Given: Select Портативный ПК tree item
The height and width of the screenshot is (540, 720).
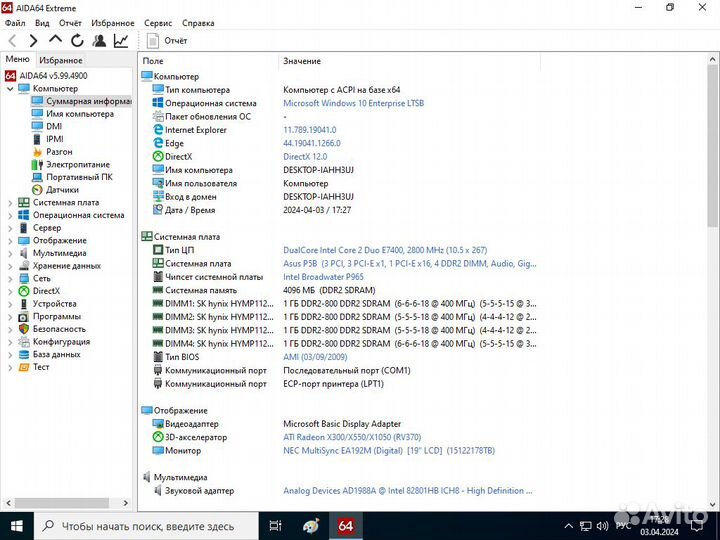Looking at the screenshot, I should click(79, 177).
